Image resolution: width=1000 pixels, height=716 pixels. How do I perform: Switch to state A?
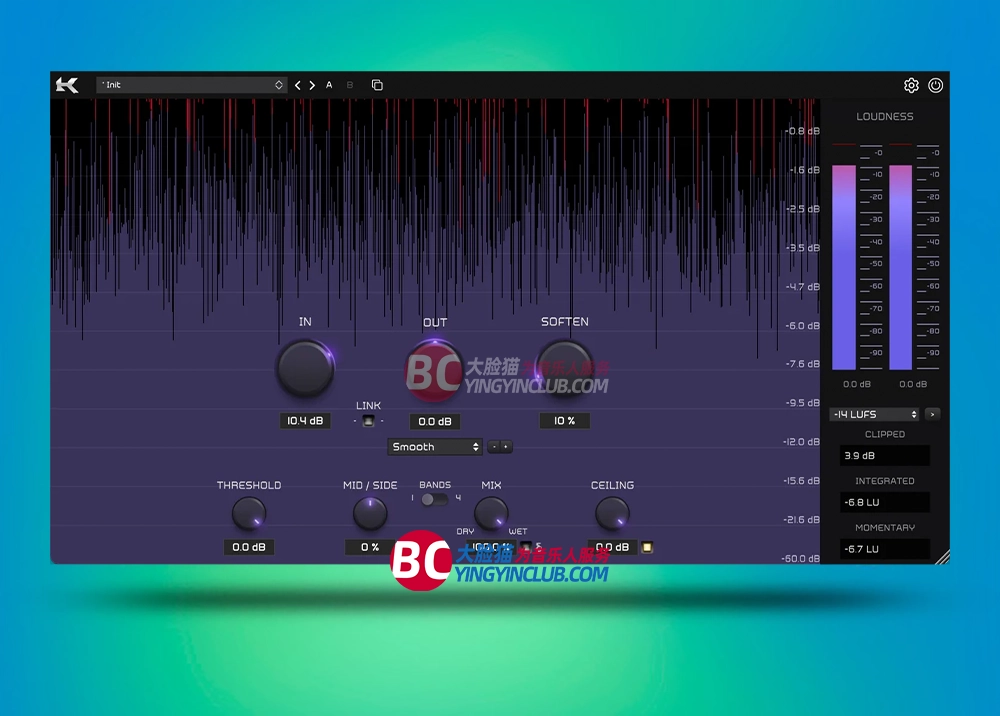click(329, 86)
